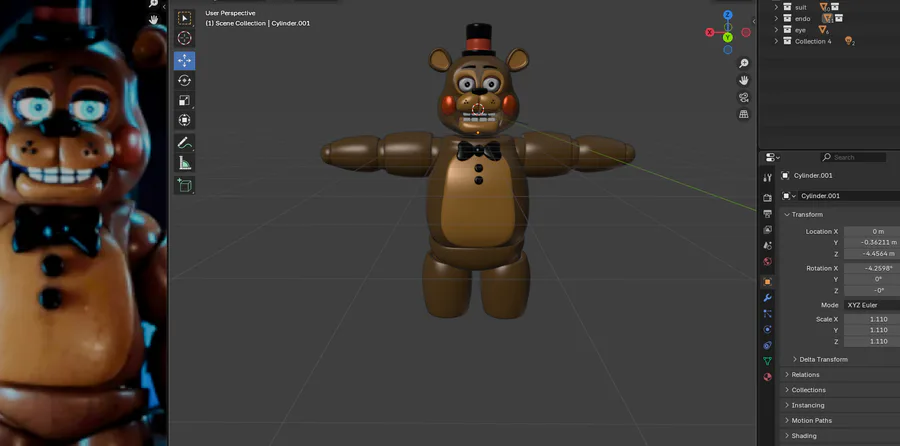Open the object data-block browse dropdown

coord(789,196)
